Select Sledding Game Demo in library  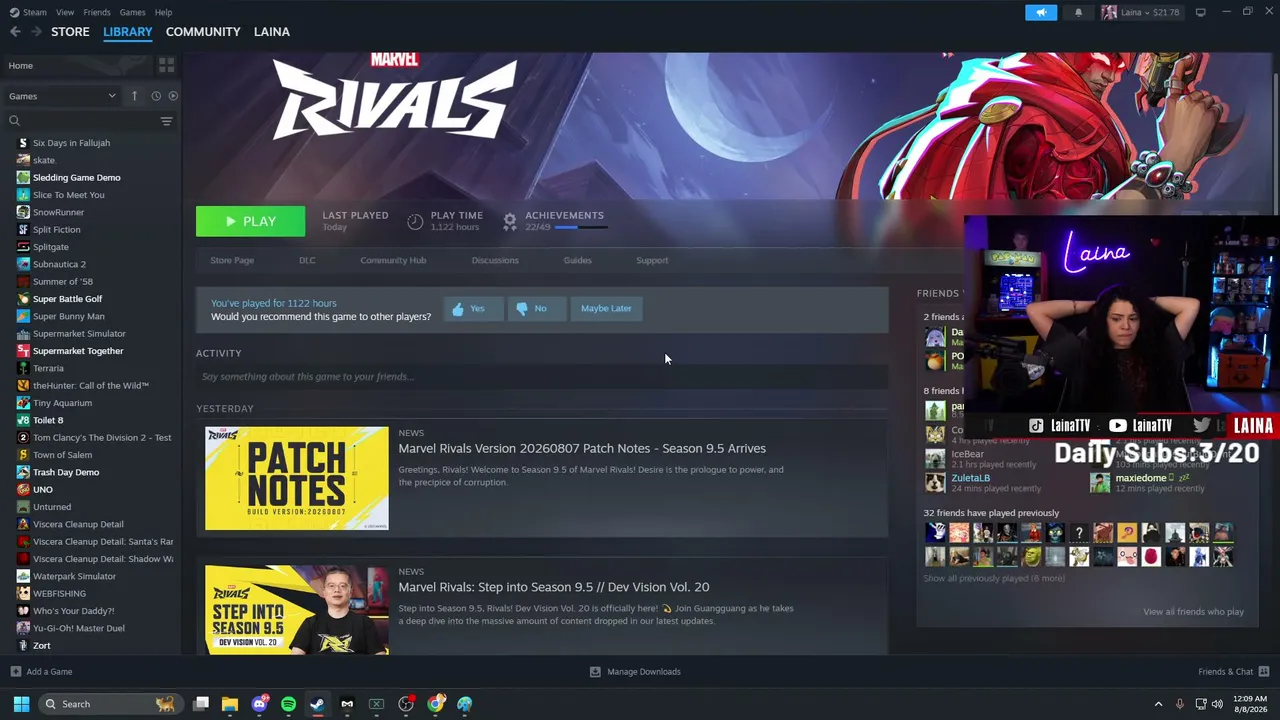point(76,178)
